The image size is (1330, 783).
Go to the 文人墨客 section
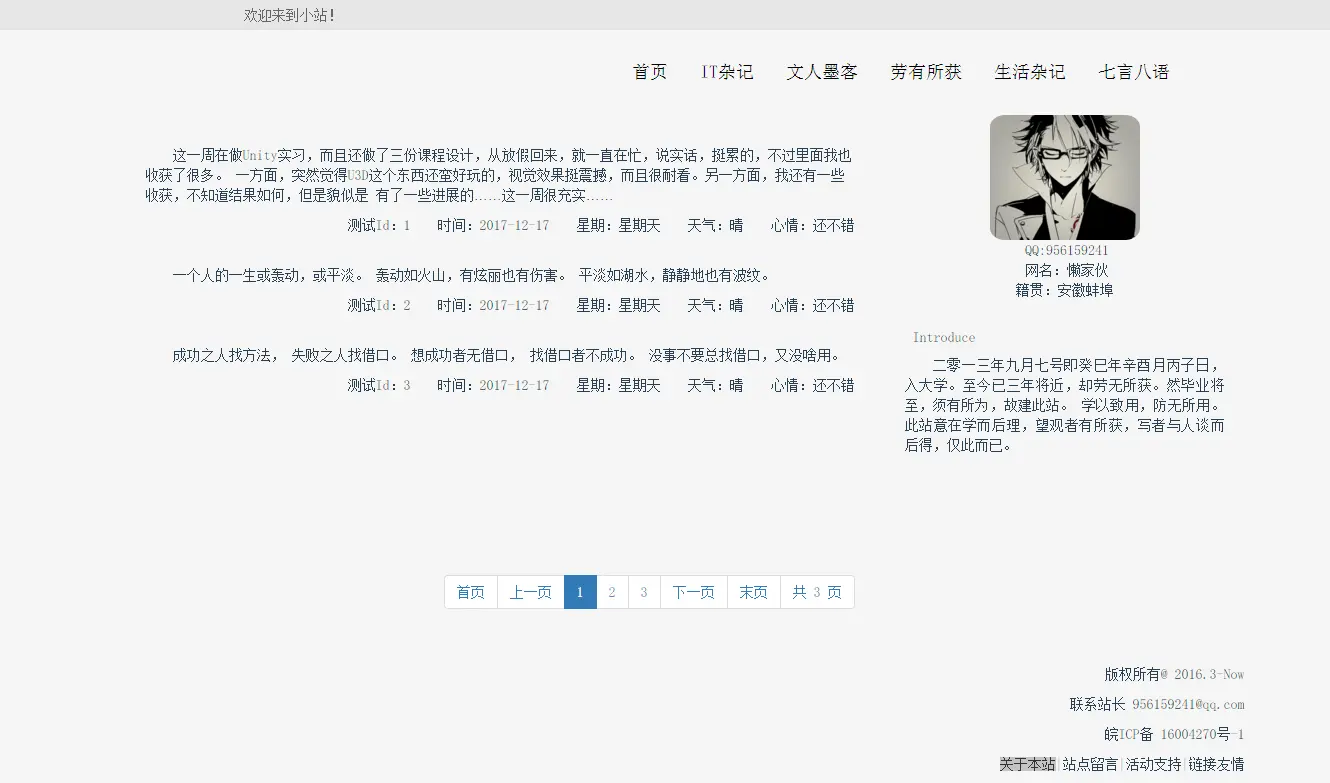pos(822,72)
